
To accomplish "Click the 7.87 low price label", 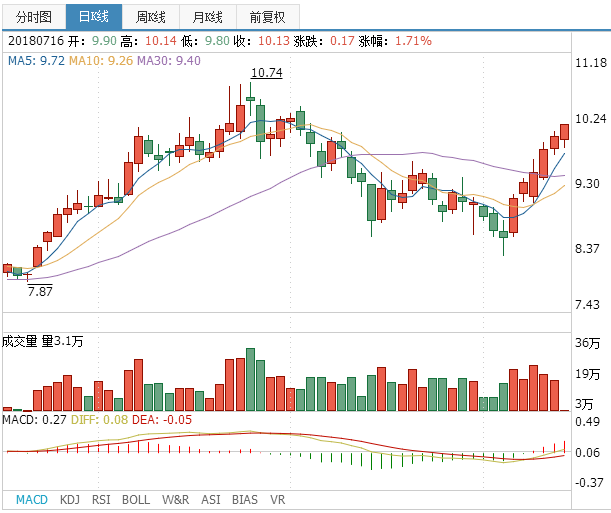I will coord(40,291).
